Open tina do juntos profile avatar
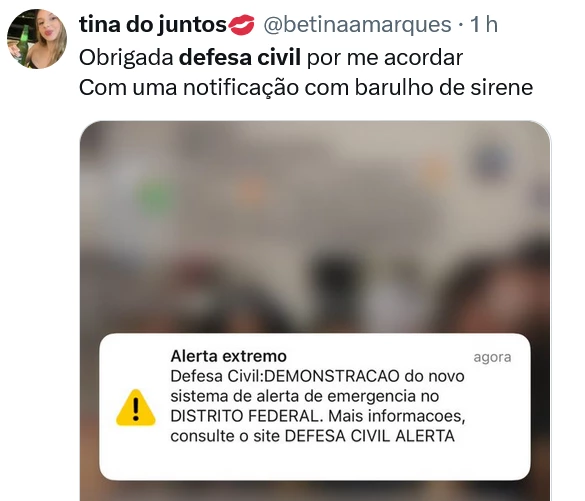Screen dimensions: 585x501 (37, 39)
